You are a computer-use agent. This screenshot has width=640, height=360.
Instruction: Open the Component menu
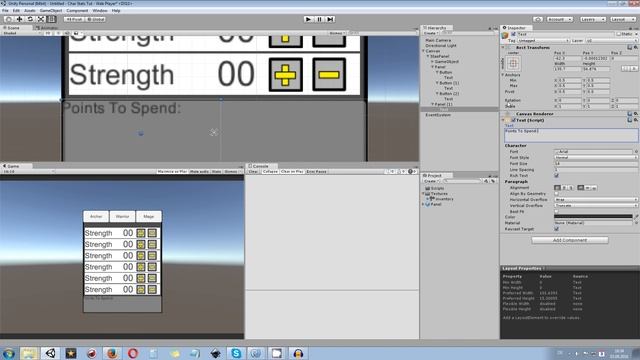[x=77, y=11]
